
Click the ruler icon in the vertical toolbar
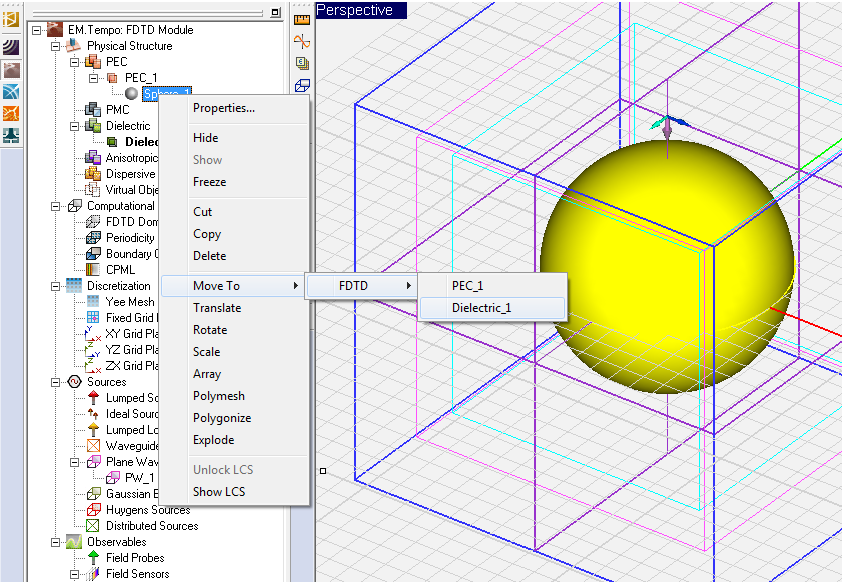(x=302, y=17)
